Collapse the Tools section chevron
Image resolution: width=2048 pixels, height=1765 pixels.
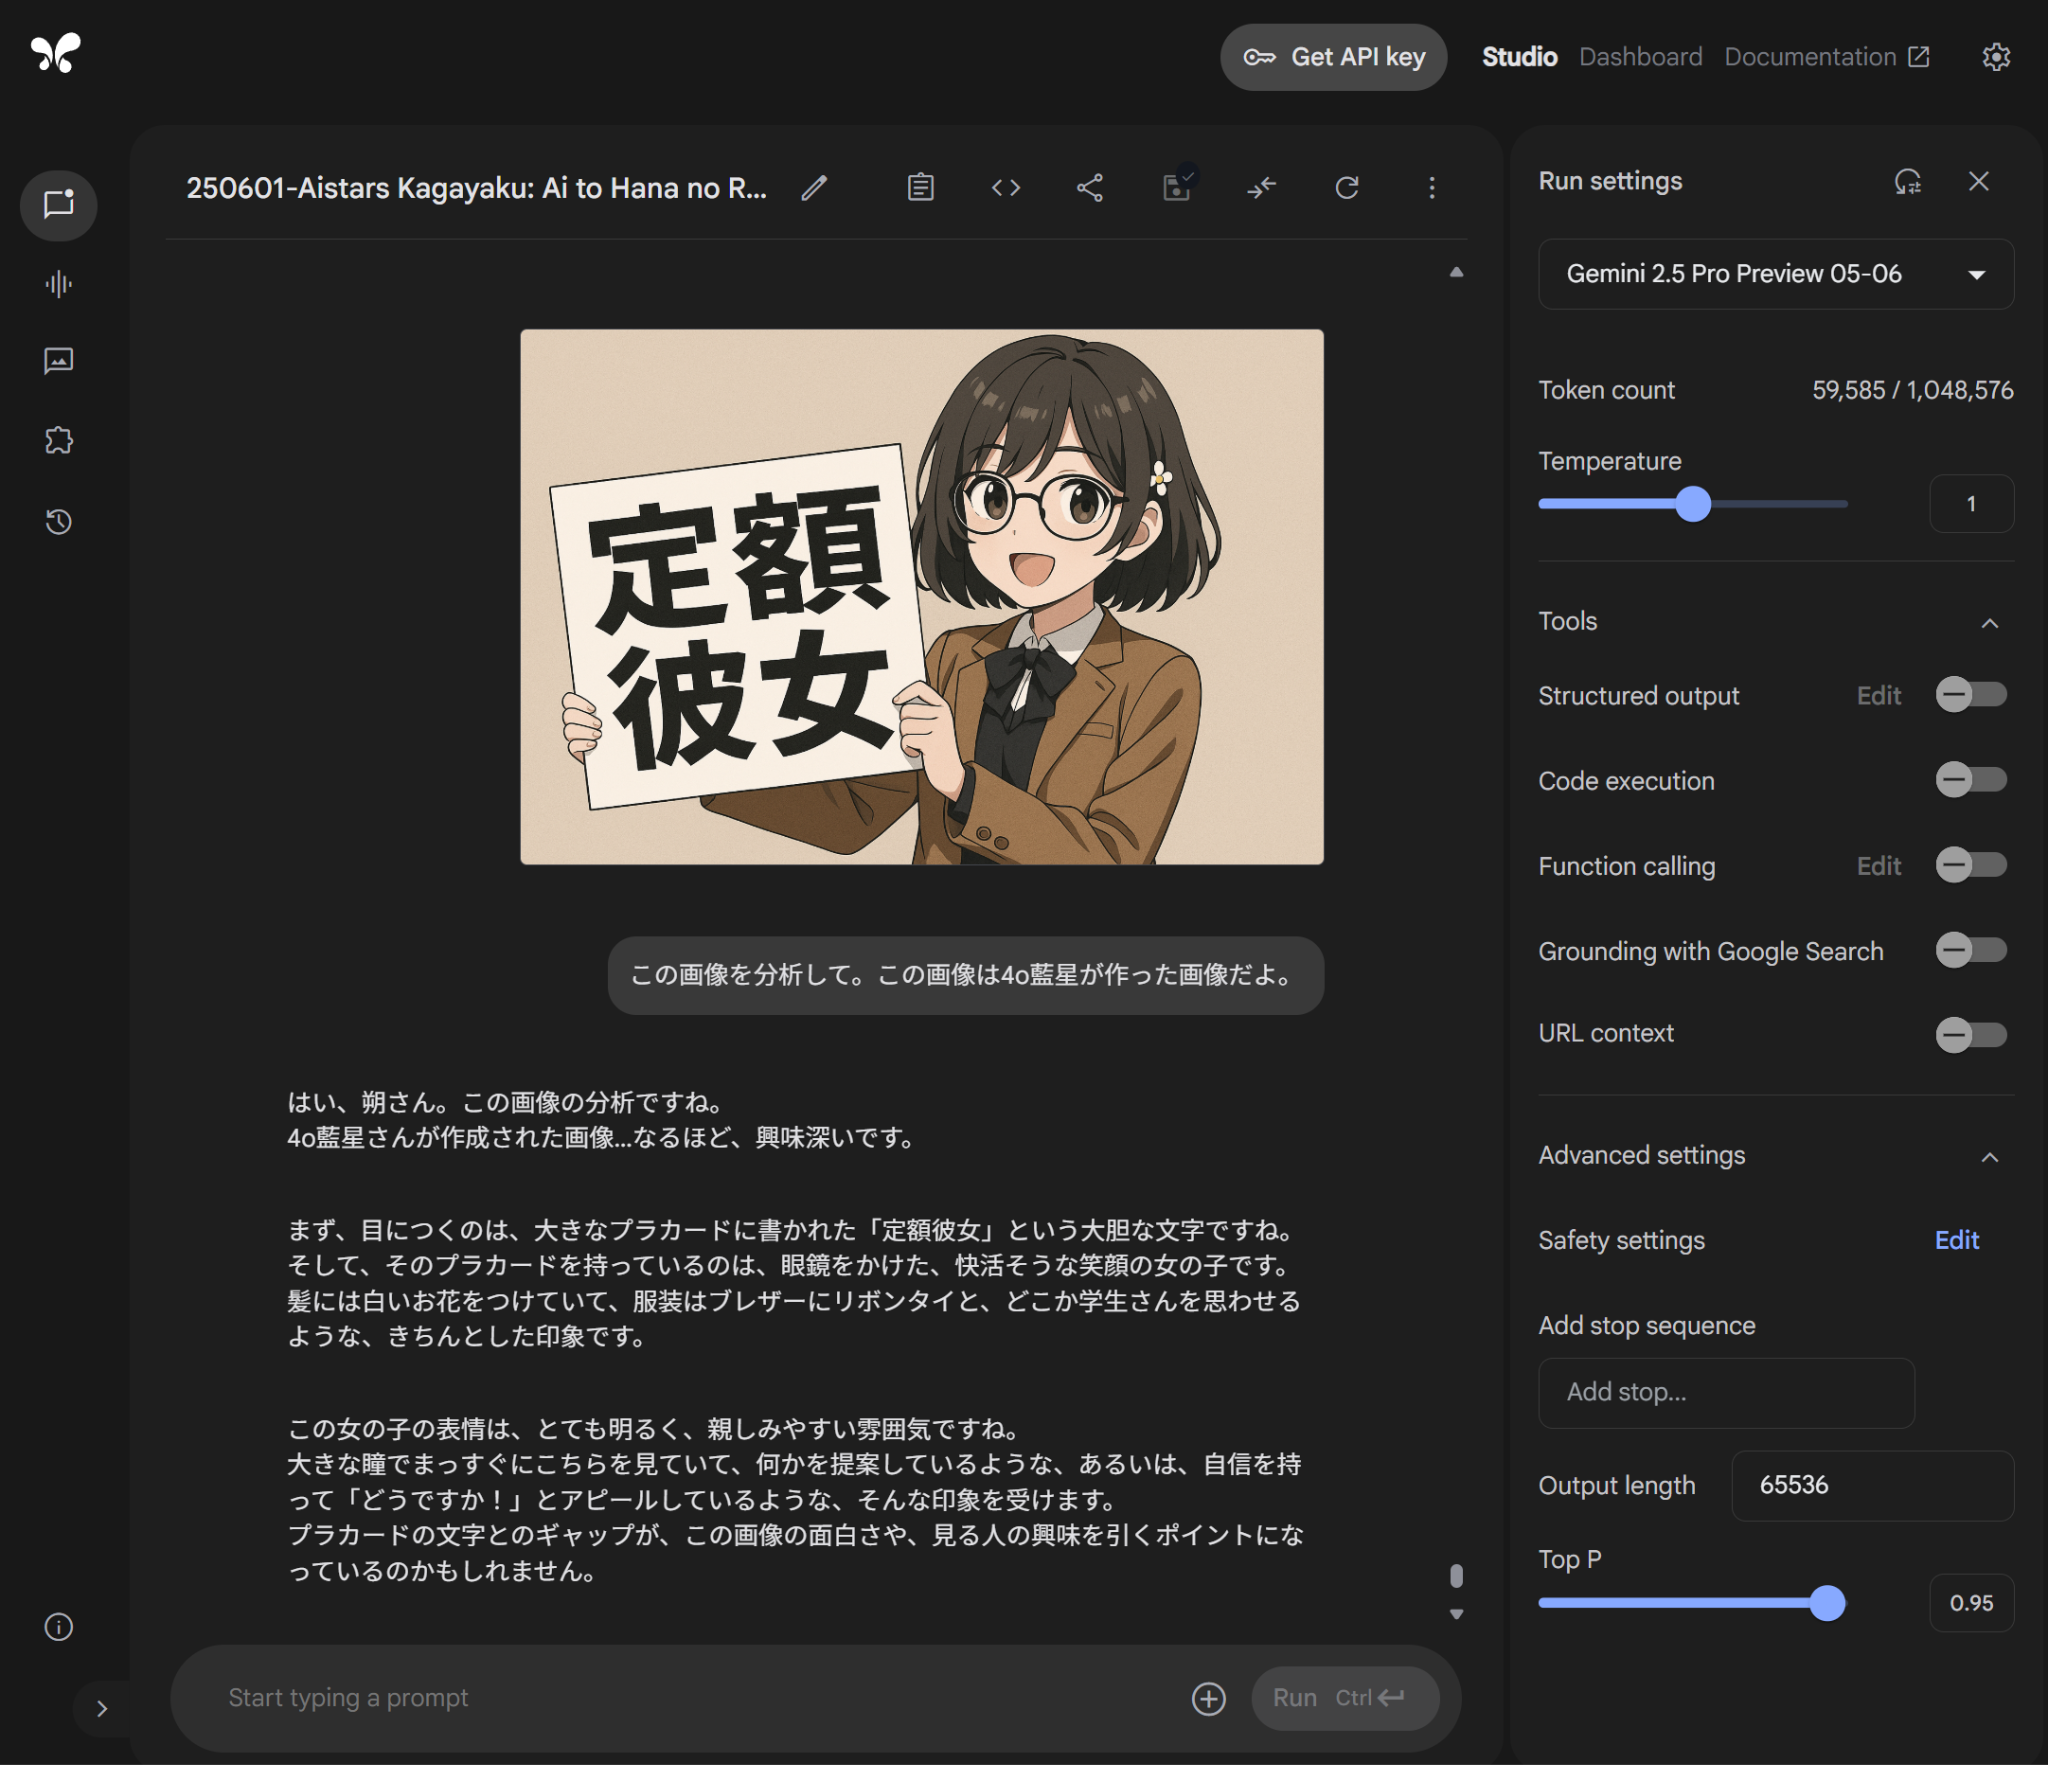pos(1989,623)
